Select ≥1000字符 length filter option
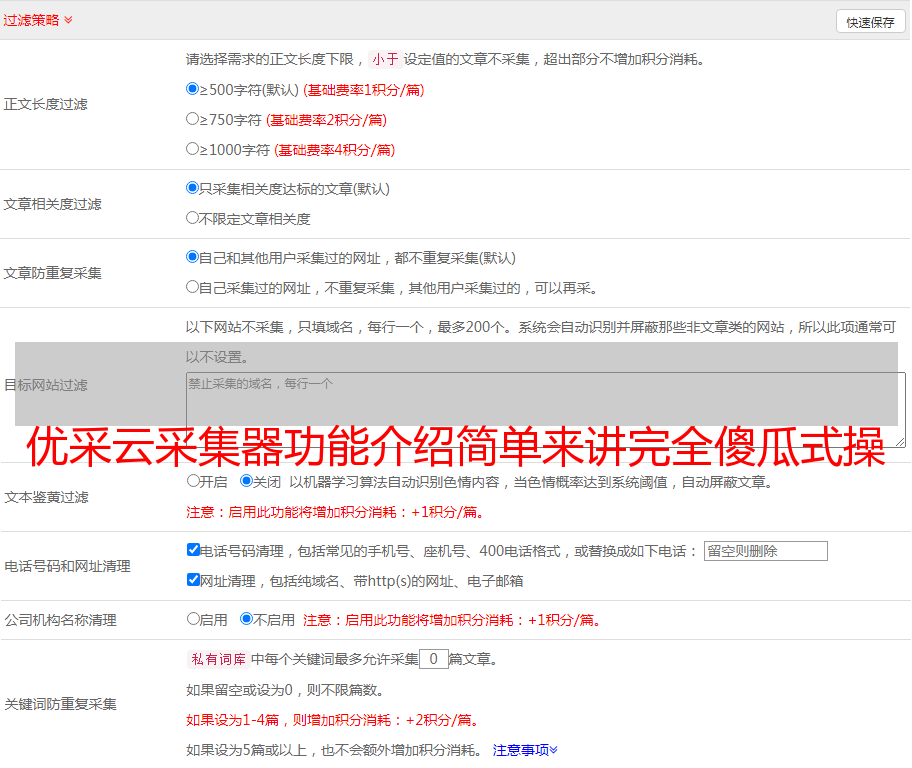912x768 pixels. pos(193,149)
